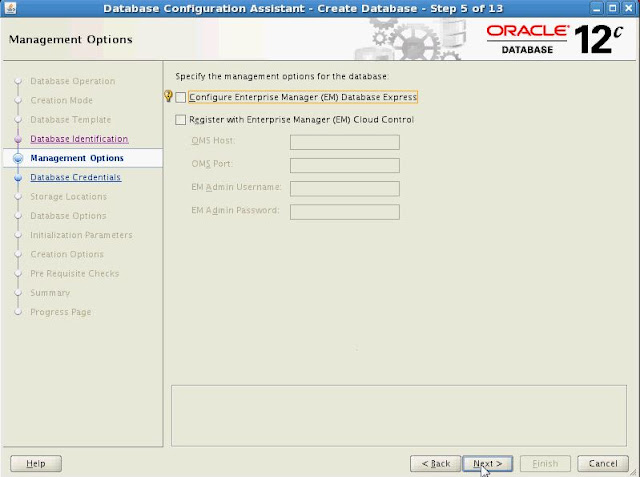Image resolution: width=640 pixels, height=477 pixels.
Task: Click the Database Template step label
Action: (71, 120)
